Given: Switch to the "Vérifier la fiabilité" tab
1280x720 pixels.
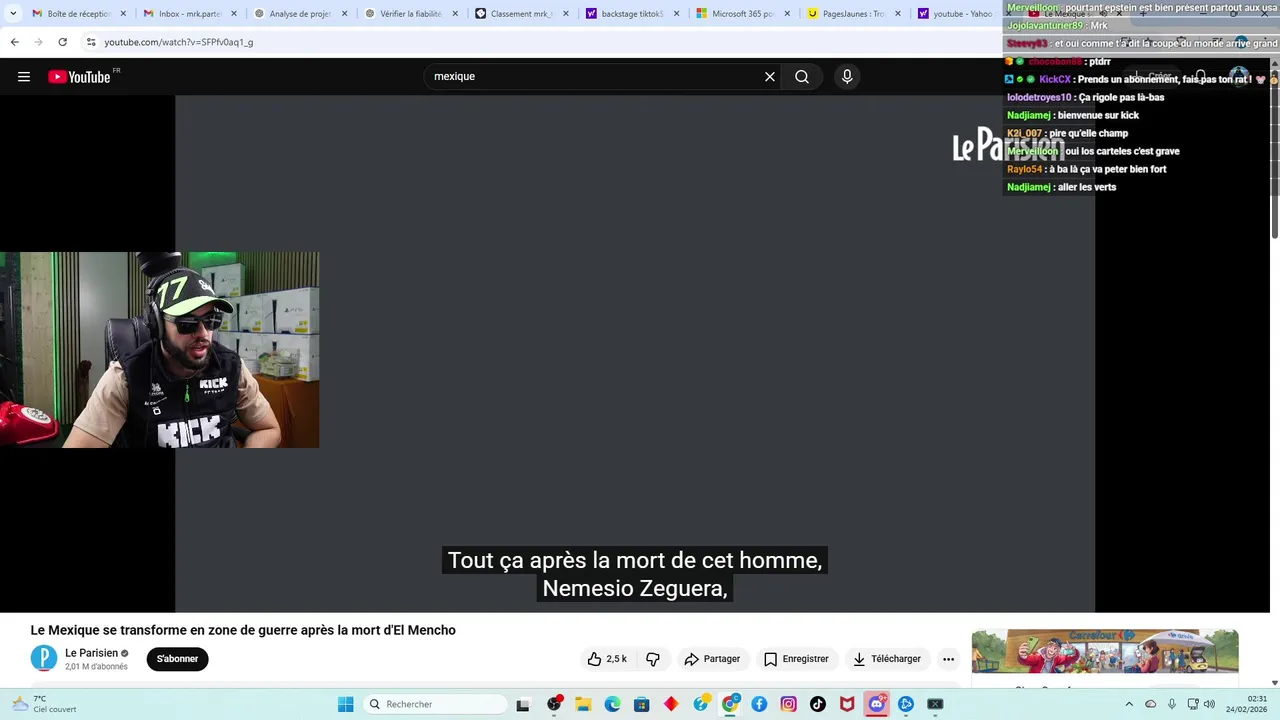Looking at the screenshot, I should pos(410,14).
